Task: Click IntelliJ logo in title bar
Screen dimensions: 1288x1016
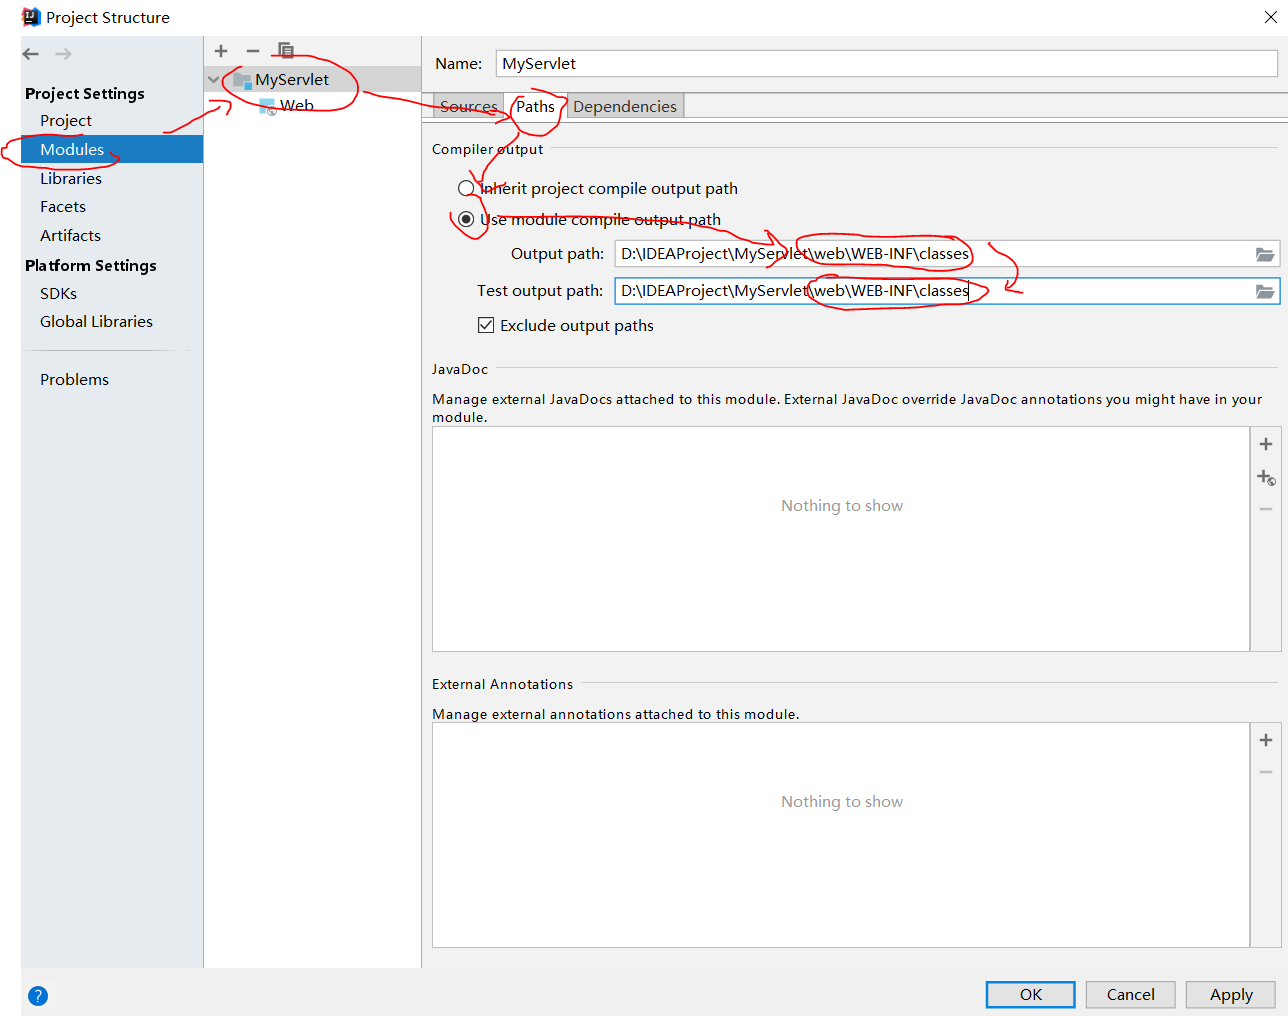Action: click(31, 17)
